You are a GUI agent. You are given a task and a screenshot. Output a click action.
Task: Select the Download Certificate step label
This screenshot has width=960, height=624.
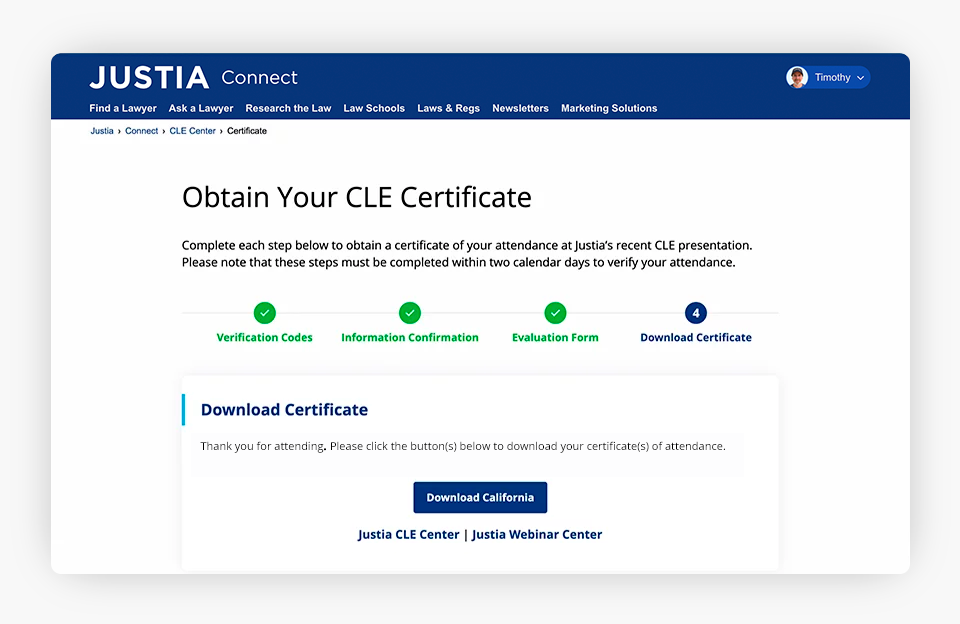[x=695, y=337]
